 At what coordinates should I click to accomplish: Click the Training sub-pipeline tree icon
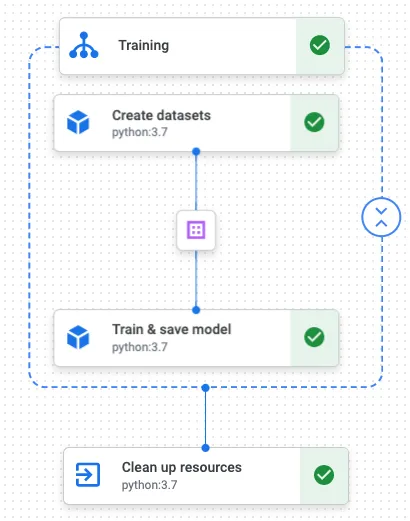[x=84, y=45]
